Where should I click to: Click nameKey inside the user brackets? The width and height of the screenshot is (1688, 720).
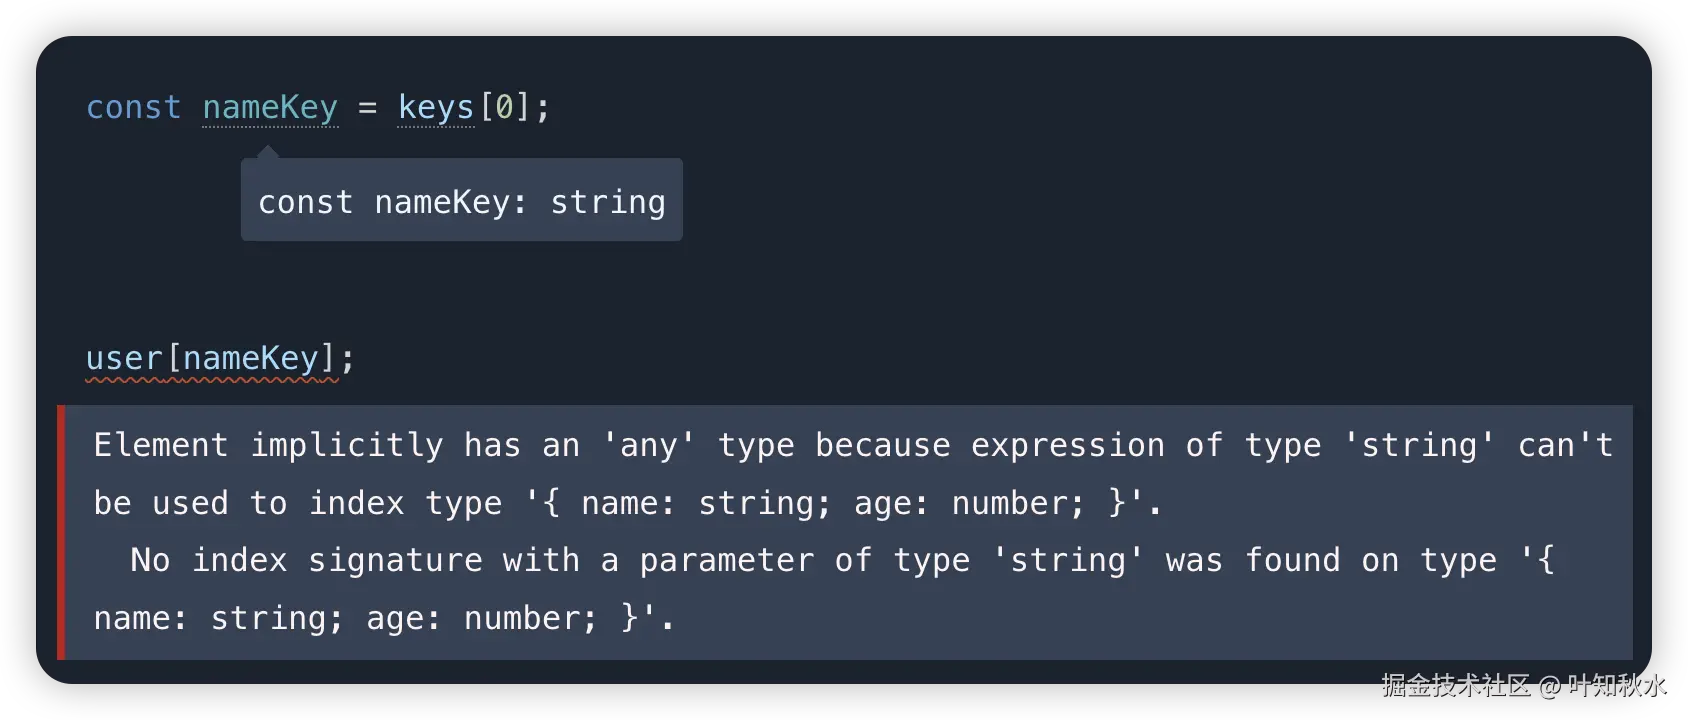pyautogui.click(x=250, y=358)
